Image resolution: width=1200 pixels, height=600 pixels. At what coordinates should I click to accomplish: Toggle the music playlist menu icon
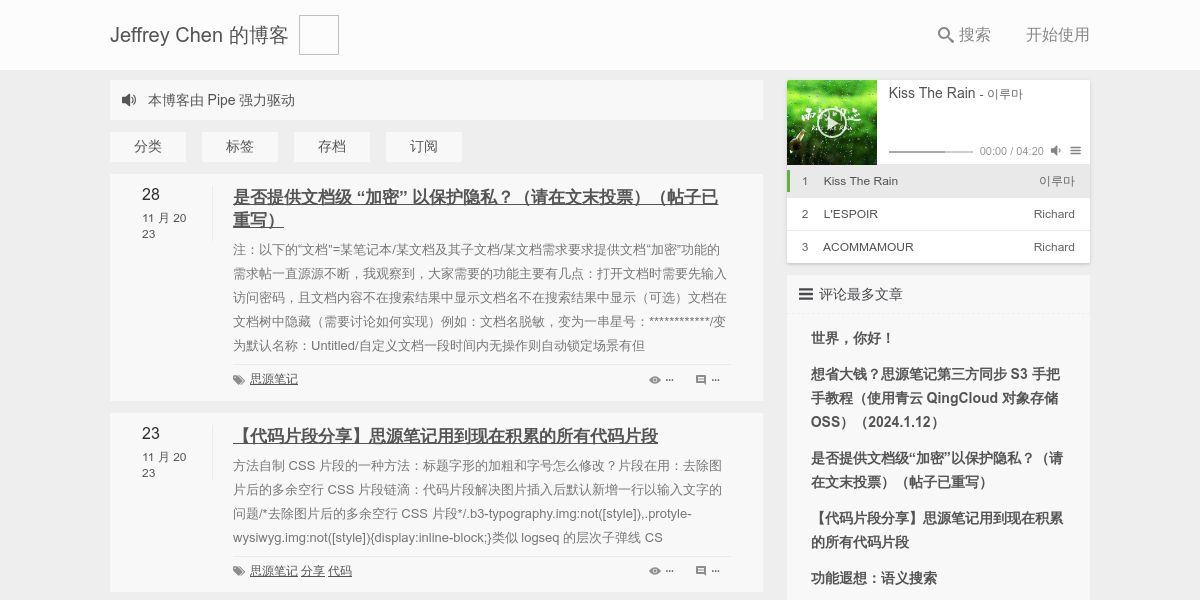coord(1076,151)
